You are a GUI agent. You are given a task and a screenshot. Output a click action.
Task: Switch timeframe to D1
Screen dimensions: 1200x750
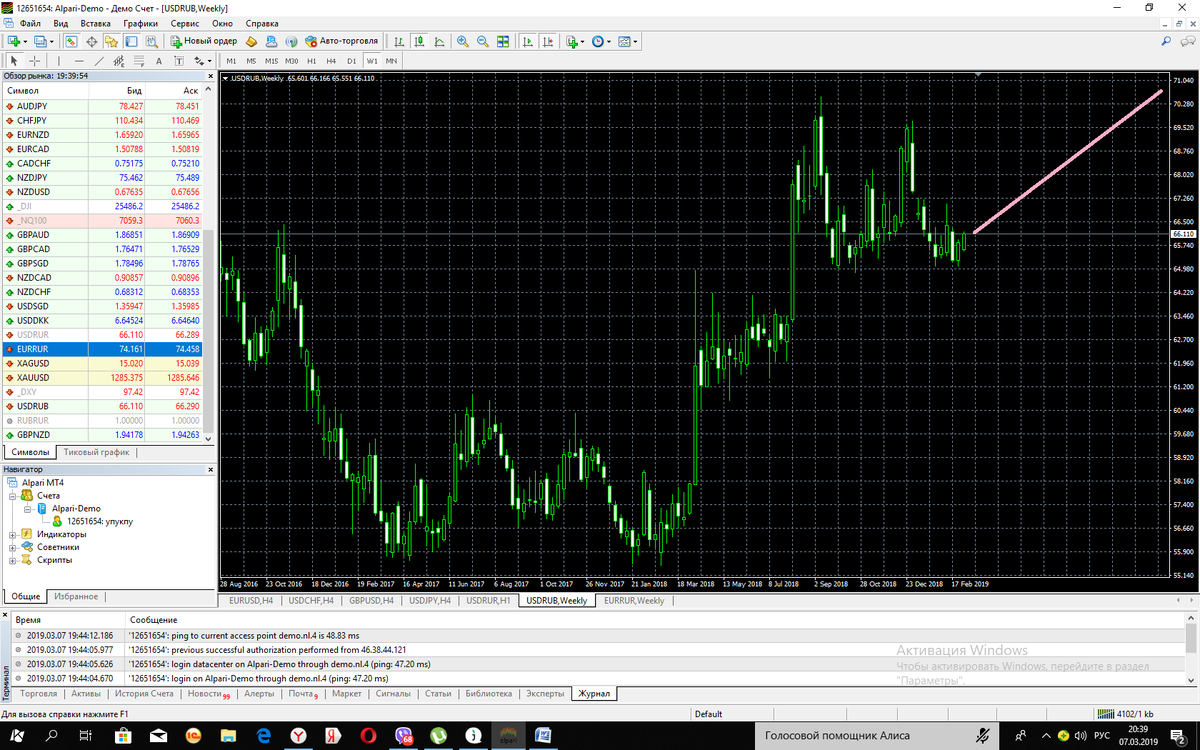[x=351, y=61]
